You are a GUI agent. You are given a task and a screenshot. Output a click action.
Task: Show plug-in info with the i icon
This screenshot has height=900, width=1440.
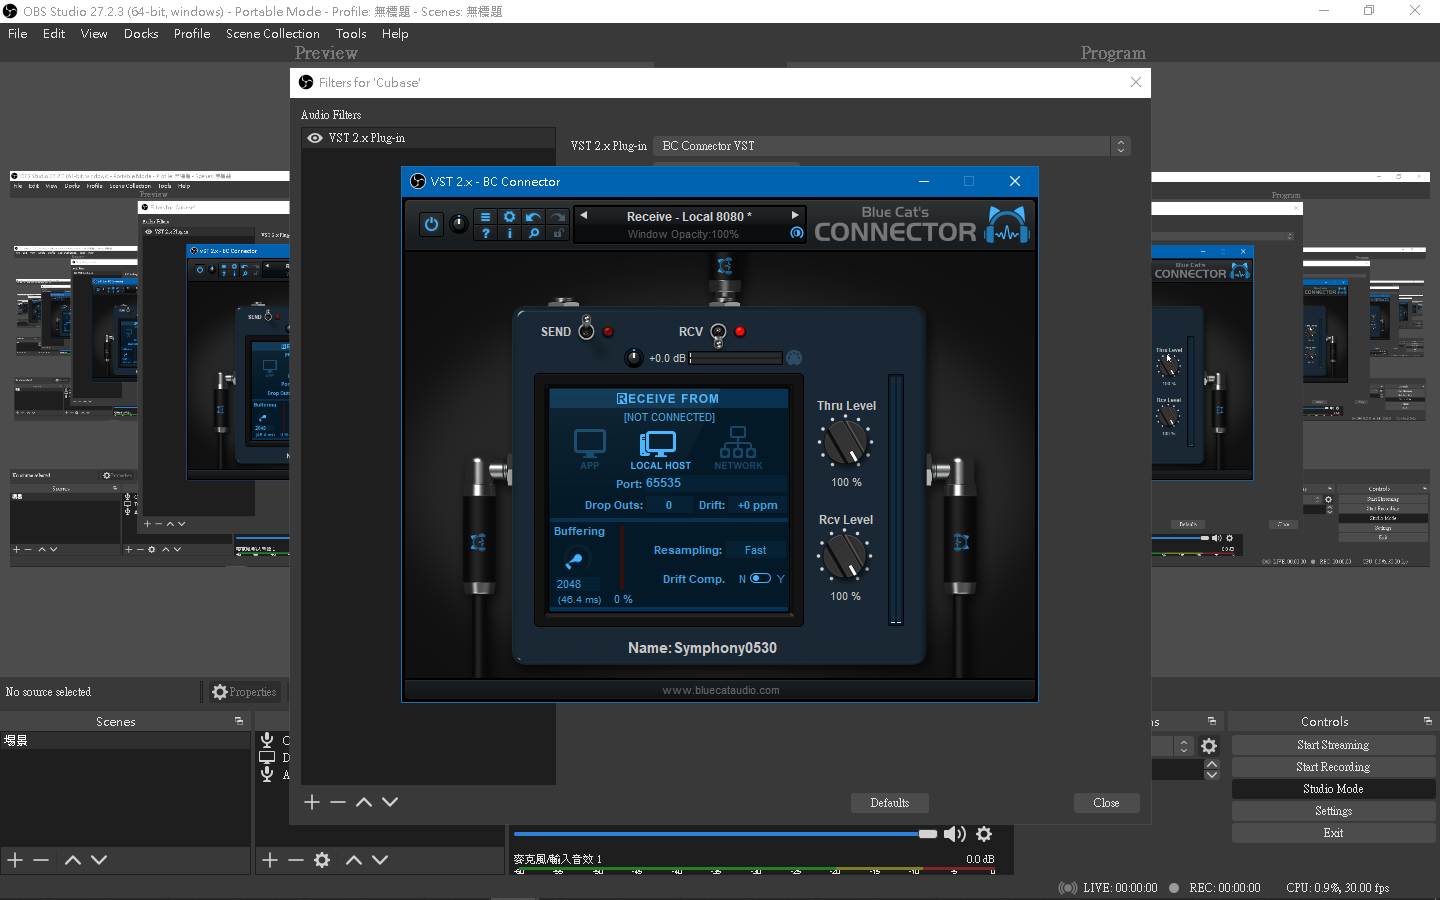click(x=509, y=233)
